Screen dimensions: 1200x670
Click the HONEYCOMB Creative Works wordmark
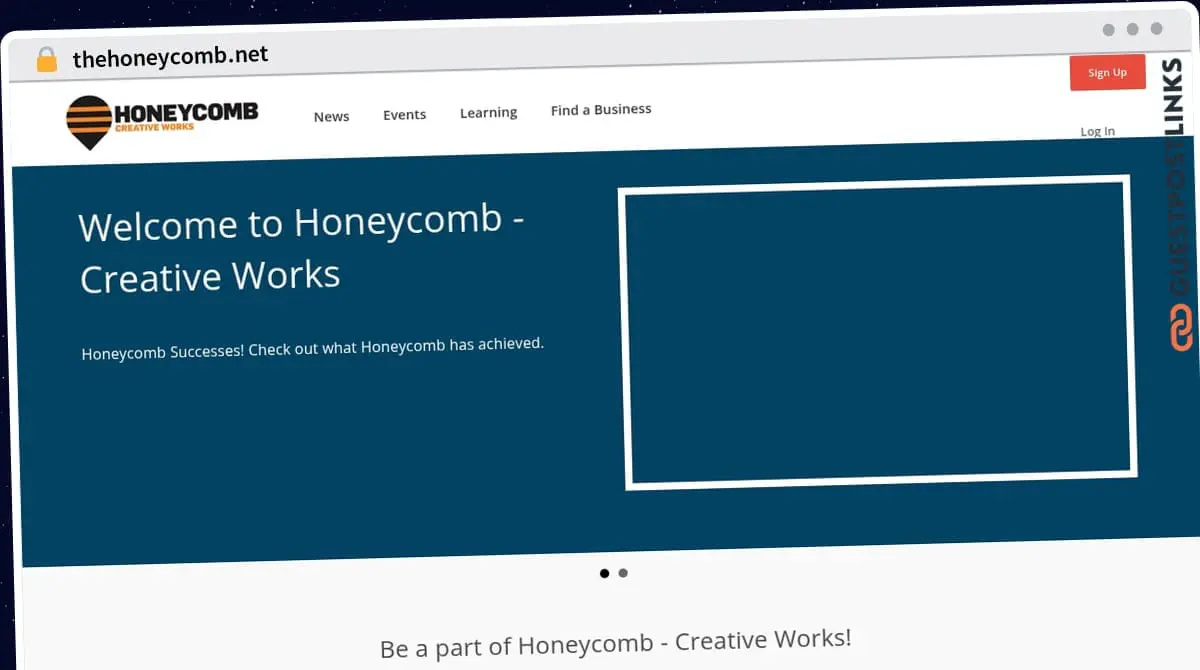tap(185, 115)
